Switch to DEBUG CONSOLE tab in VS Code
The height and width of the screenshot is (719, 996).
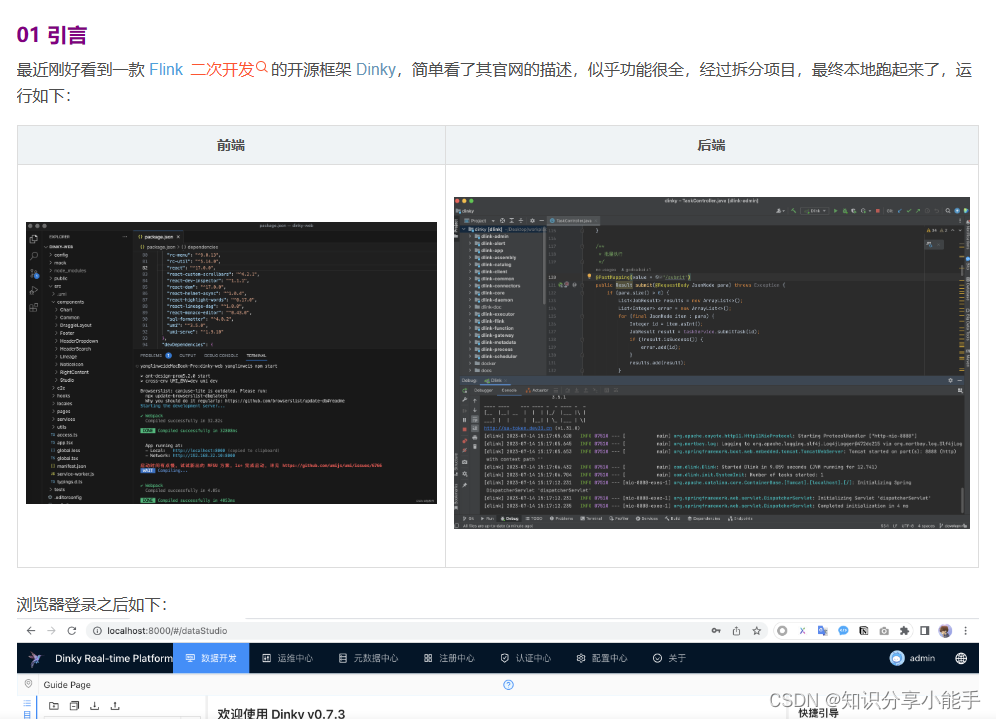pos(221,356)
